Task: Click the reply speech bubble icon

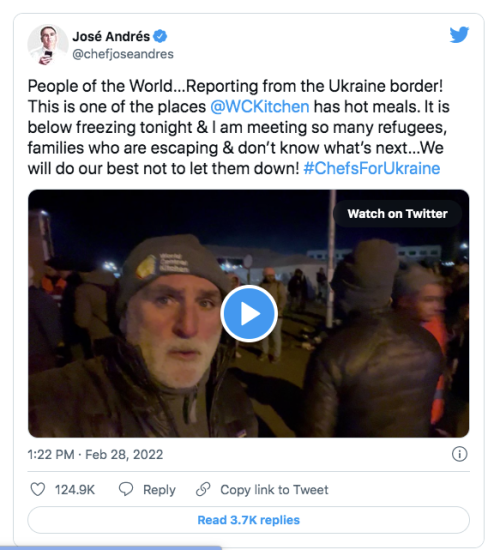Action: point(126,489)
